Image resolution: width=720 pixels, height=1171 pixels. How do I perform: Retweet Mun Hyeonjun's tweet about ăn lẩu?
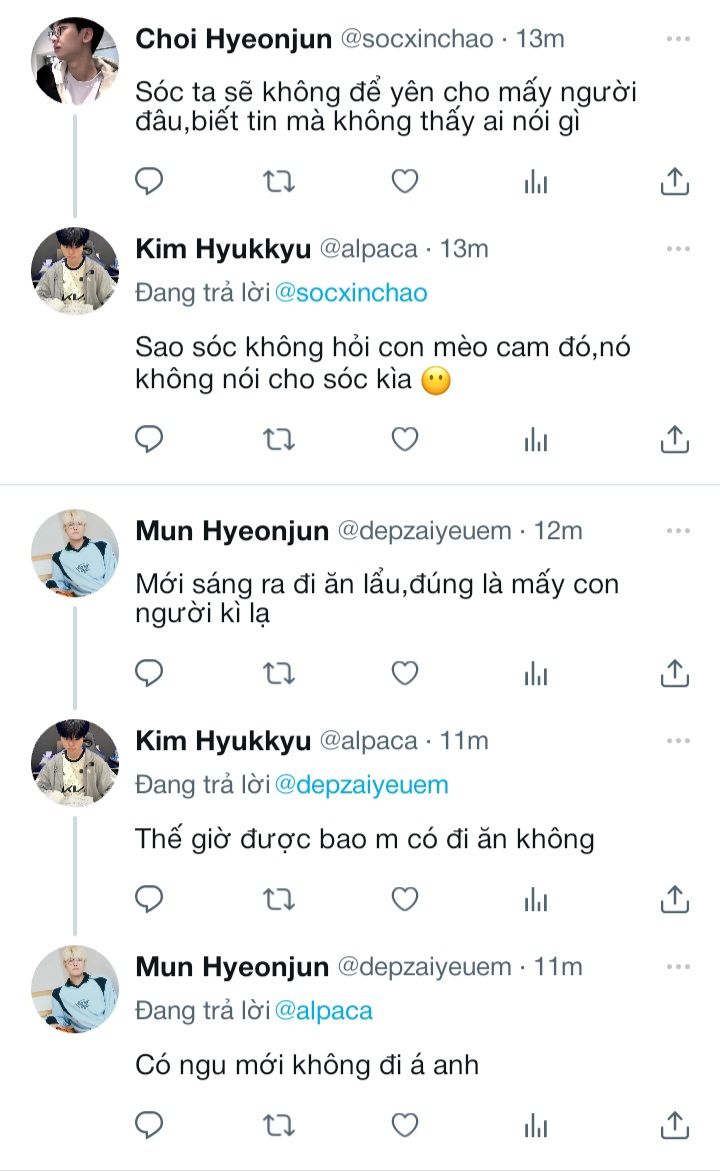click(x=277, y=673)
